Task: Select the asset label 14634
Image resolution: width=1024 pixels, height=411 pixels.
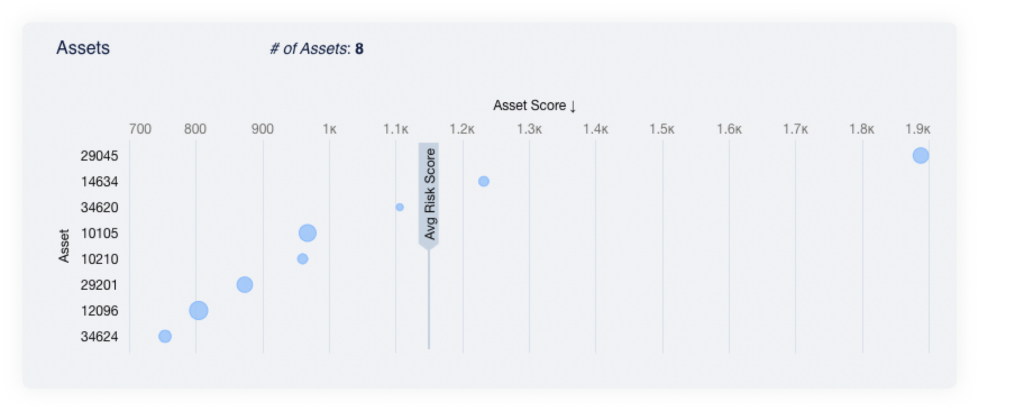Action: point(100,182)
